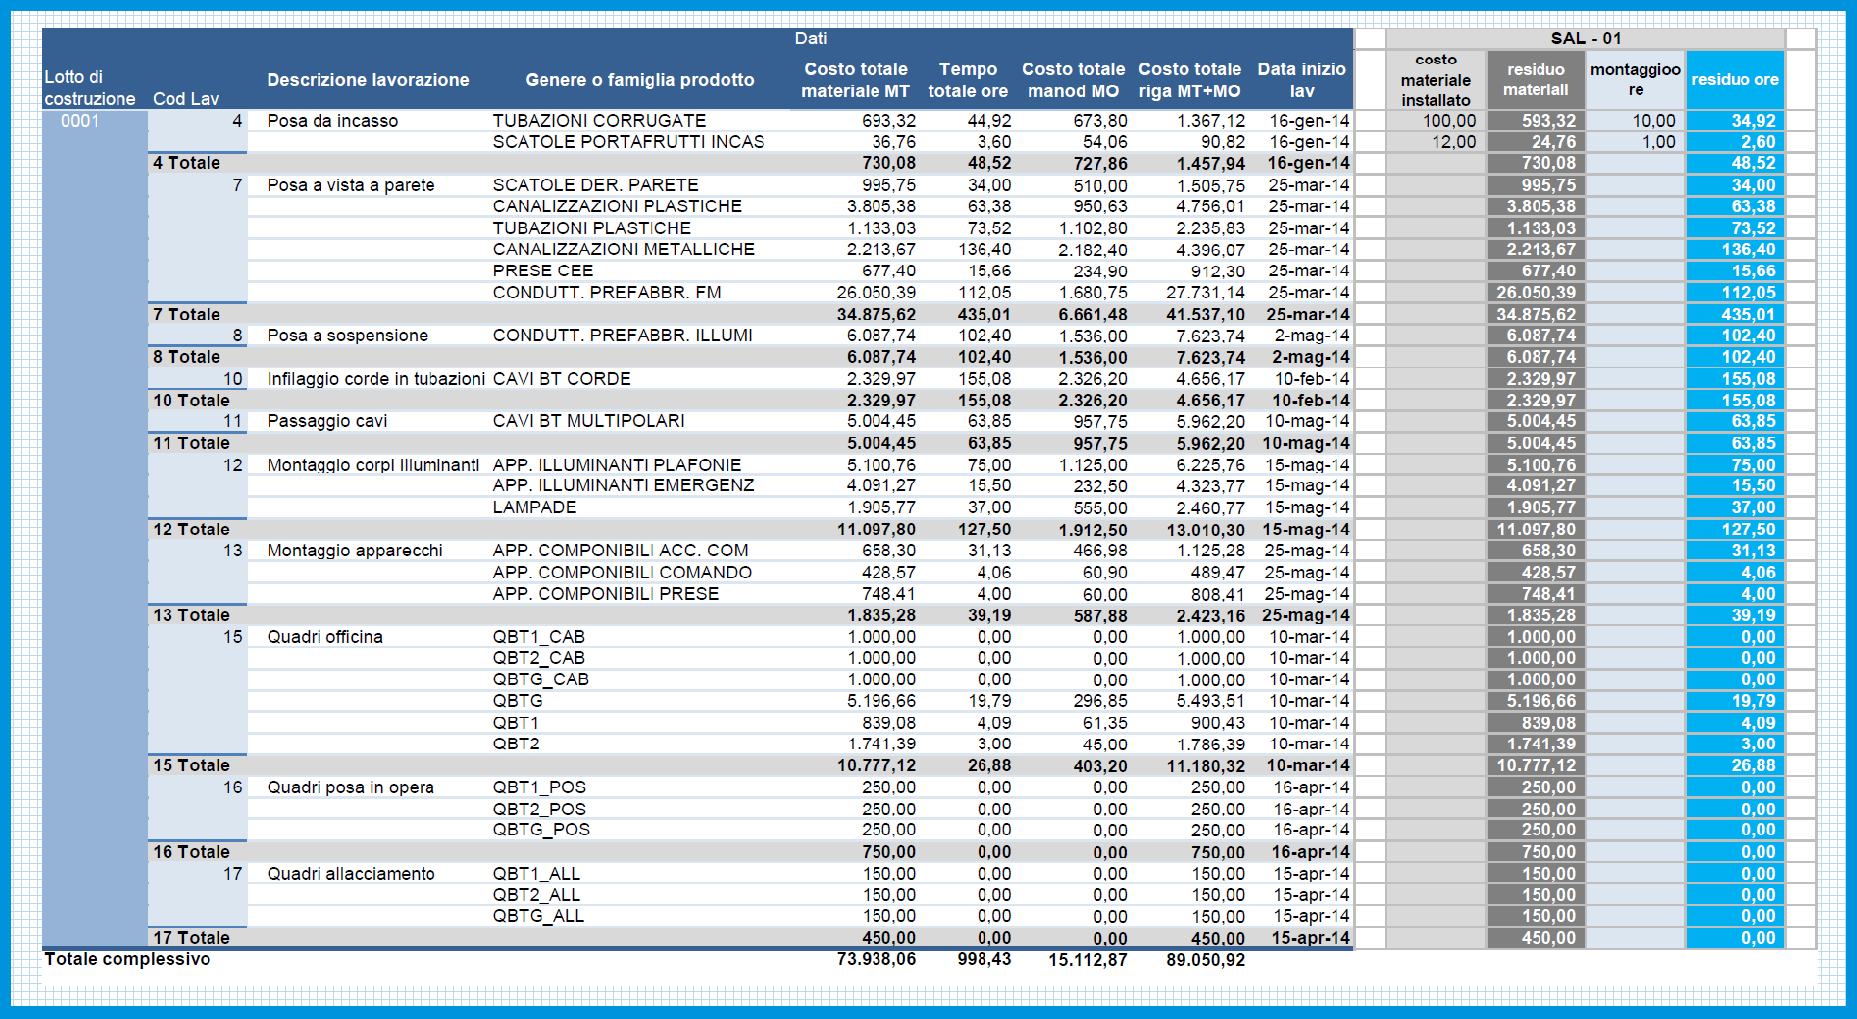
Task: Select the '12 Totale' subtotal label
Action: click(191, 529)
